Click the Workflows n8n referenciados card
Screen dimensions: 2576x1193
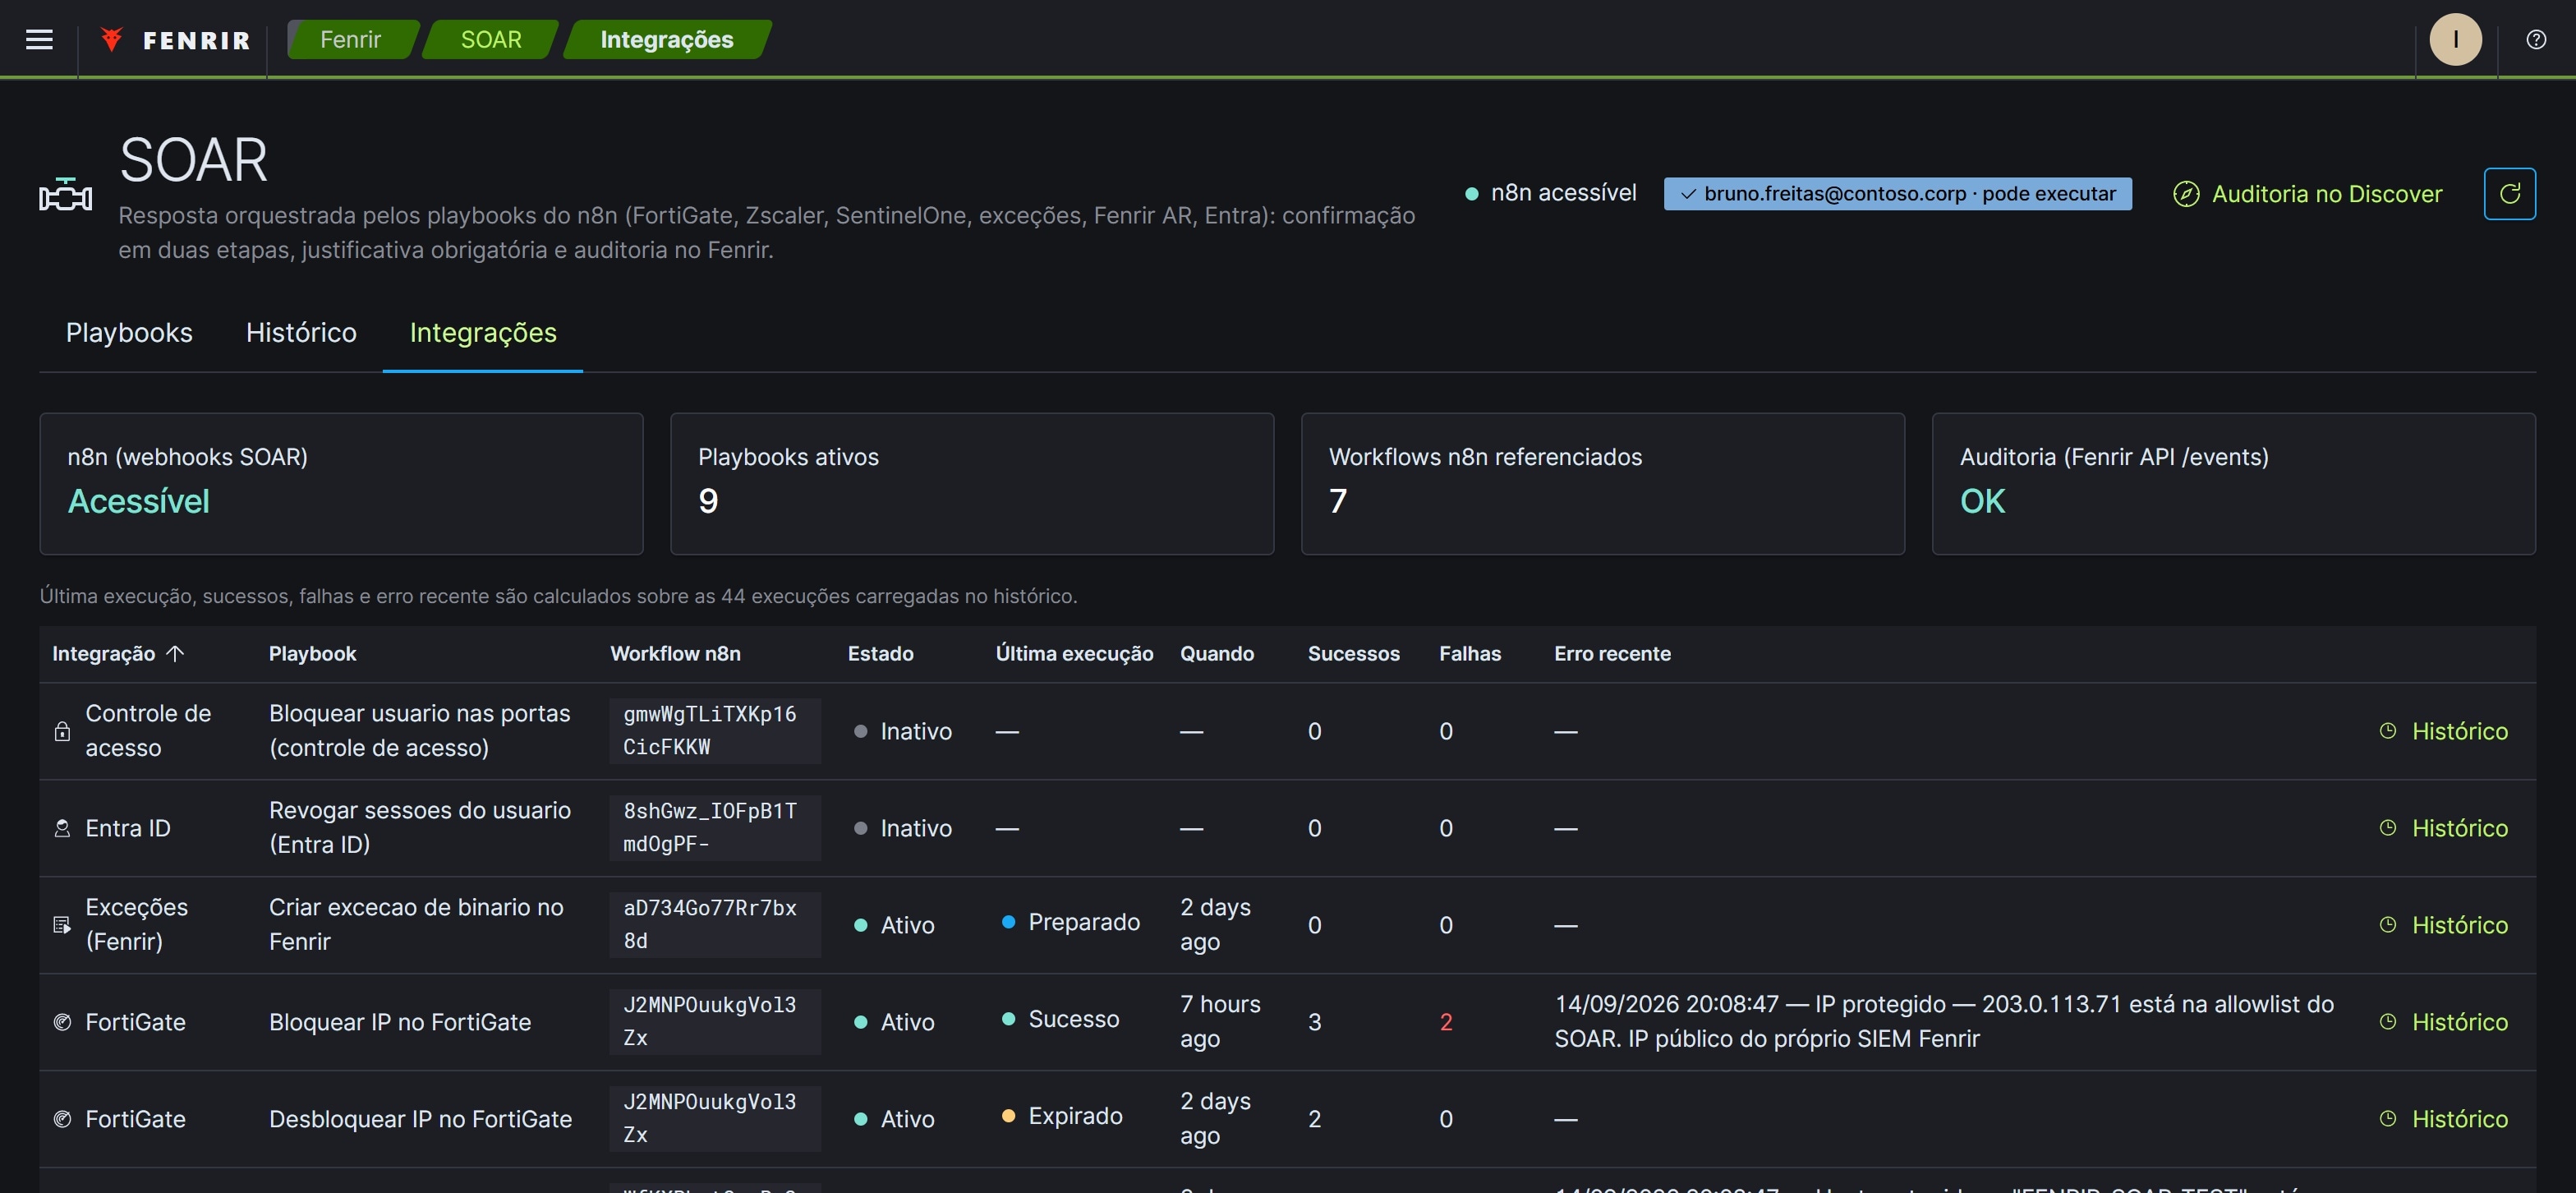tap(1602, 484)
